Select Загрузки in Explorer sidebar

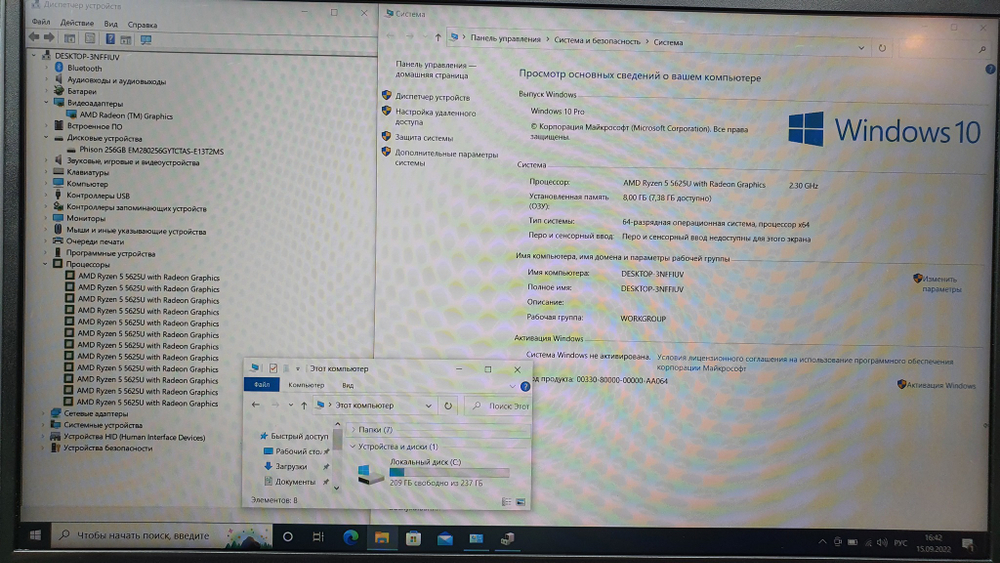(x=291, y=466)
